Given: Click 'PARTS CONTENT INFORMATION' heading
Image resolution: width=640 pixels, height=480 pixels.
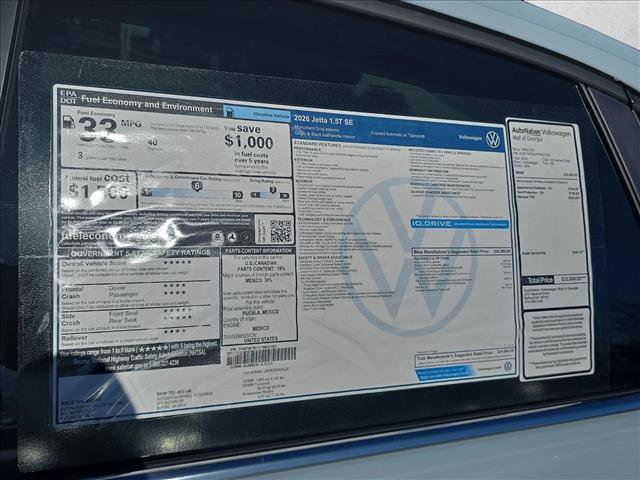Looking at the screenshot, I should click(x=259, y=251).
